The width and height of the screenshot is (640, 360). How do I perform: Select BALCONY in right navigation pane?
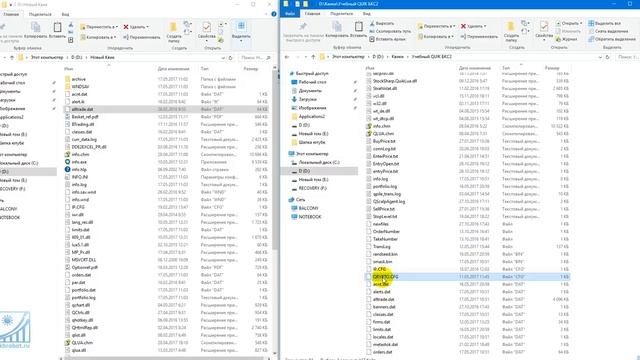click(308, 208)
